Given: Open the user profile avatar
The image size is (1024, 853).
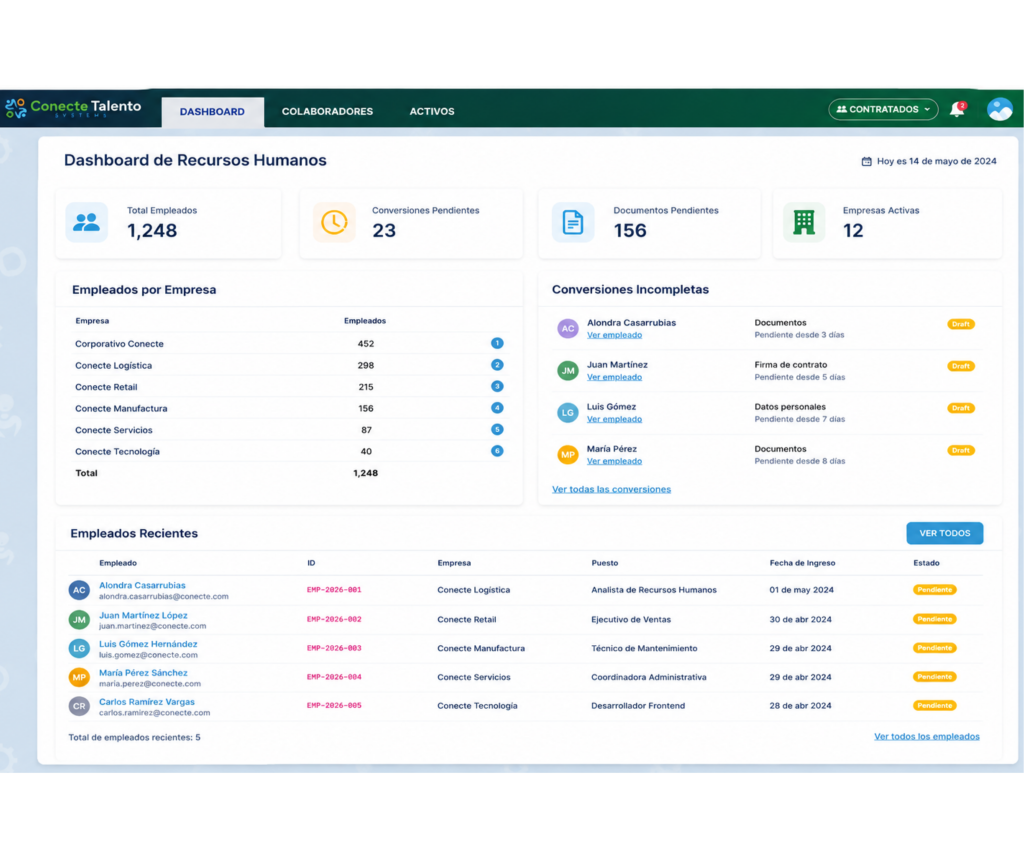Looking at the screenshot, I should pyautogui.click(x=999, y=109).
